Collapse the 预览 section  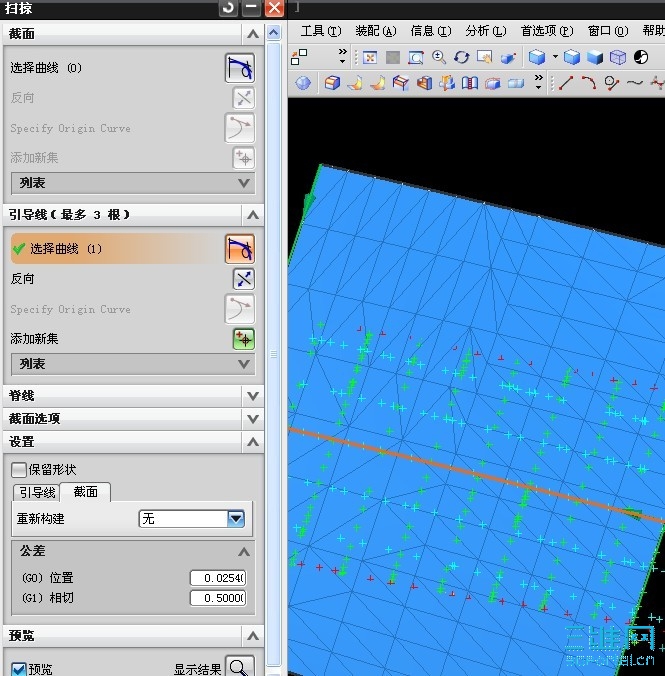click(x=253, y=636)
